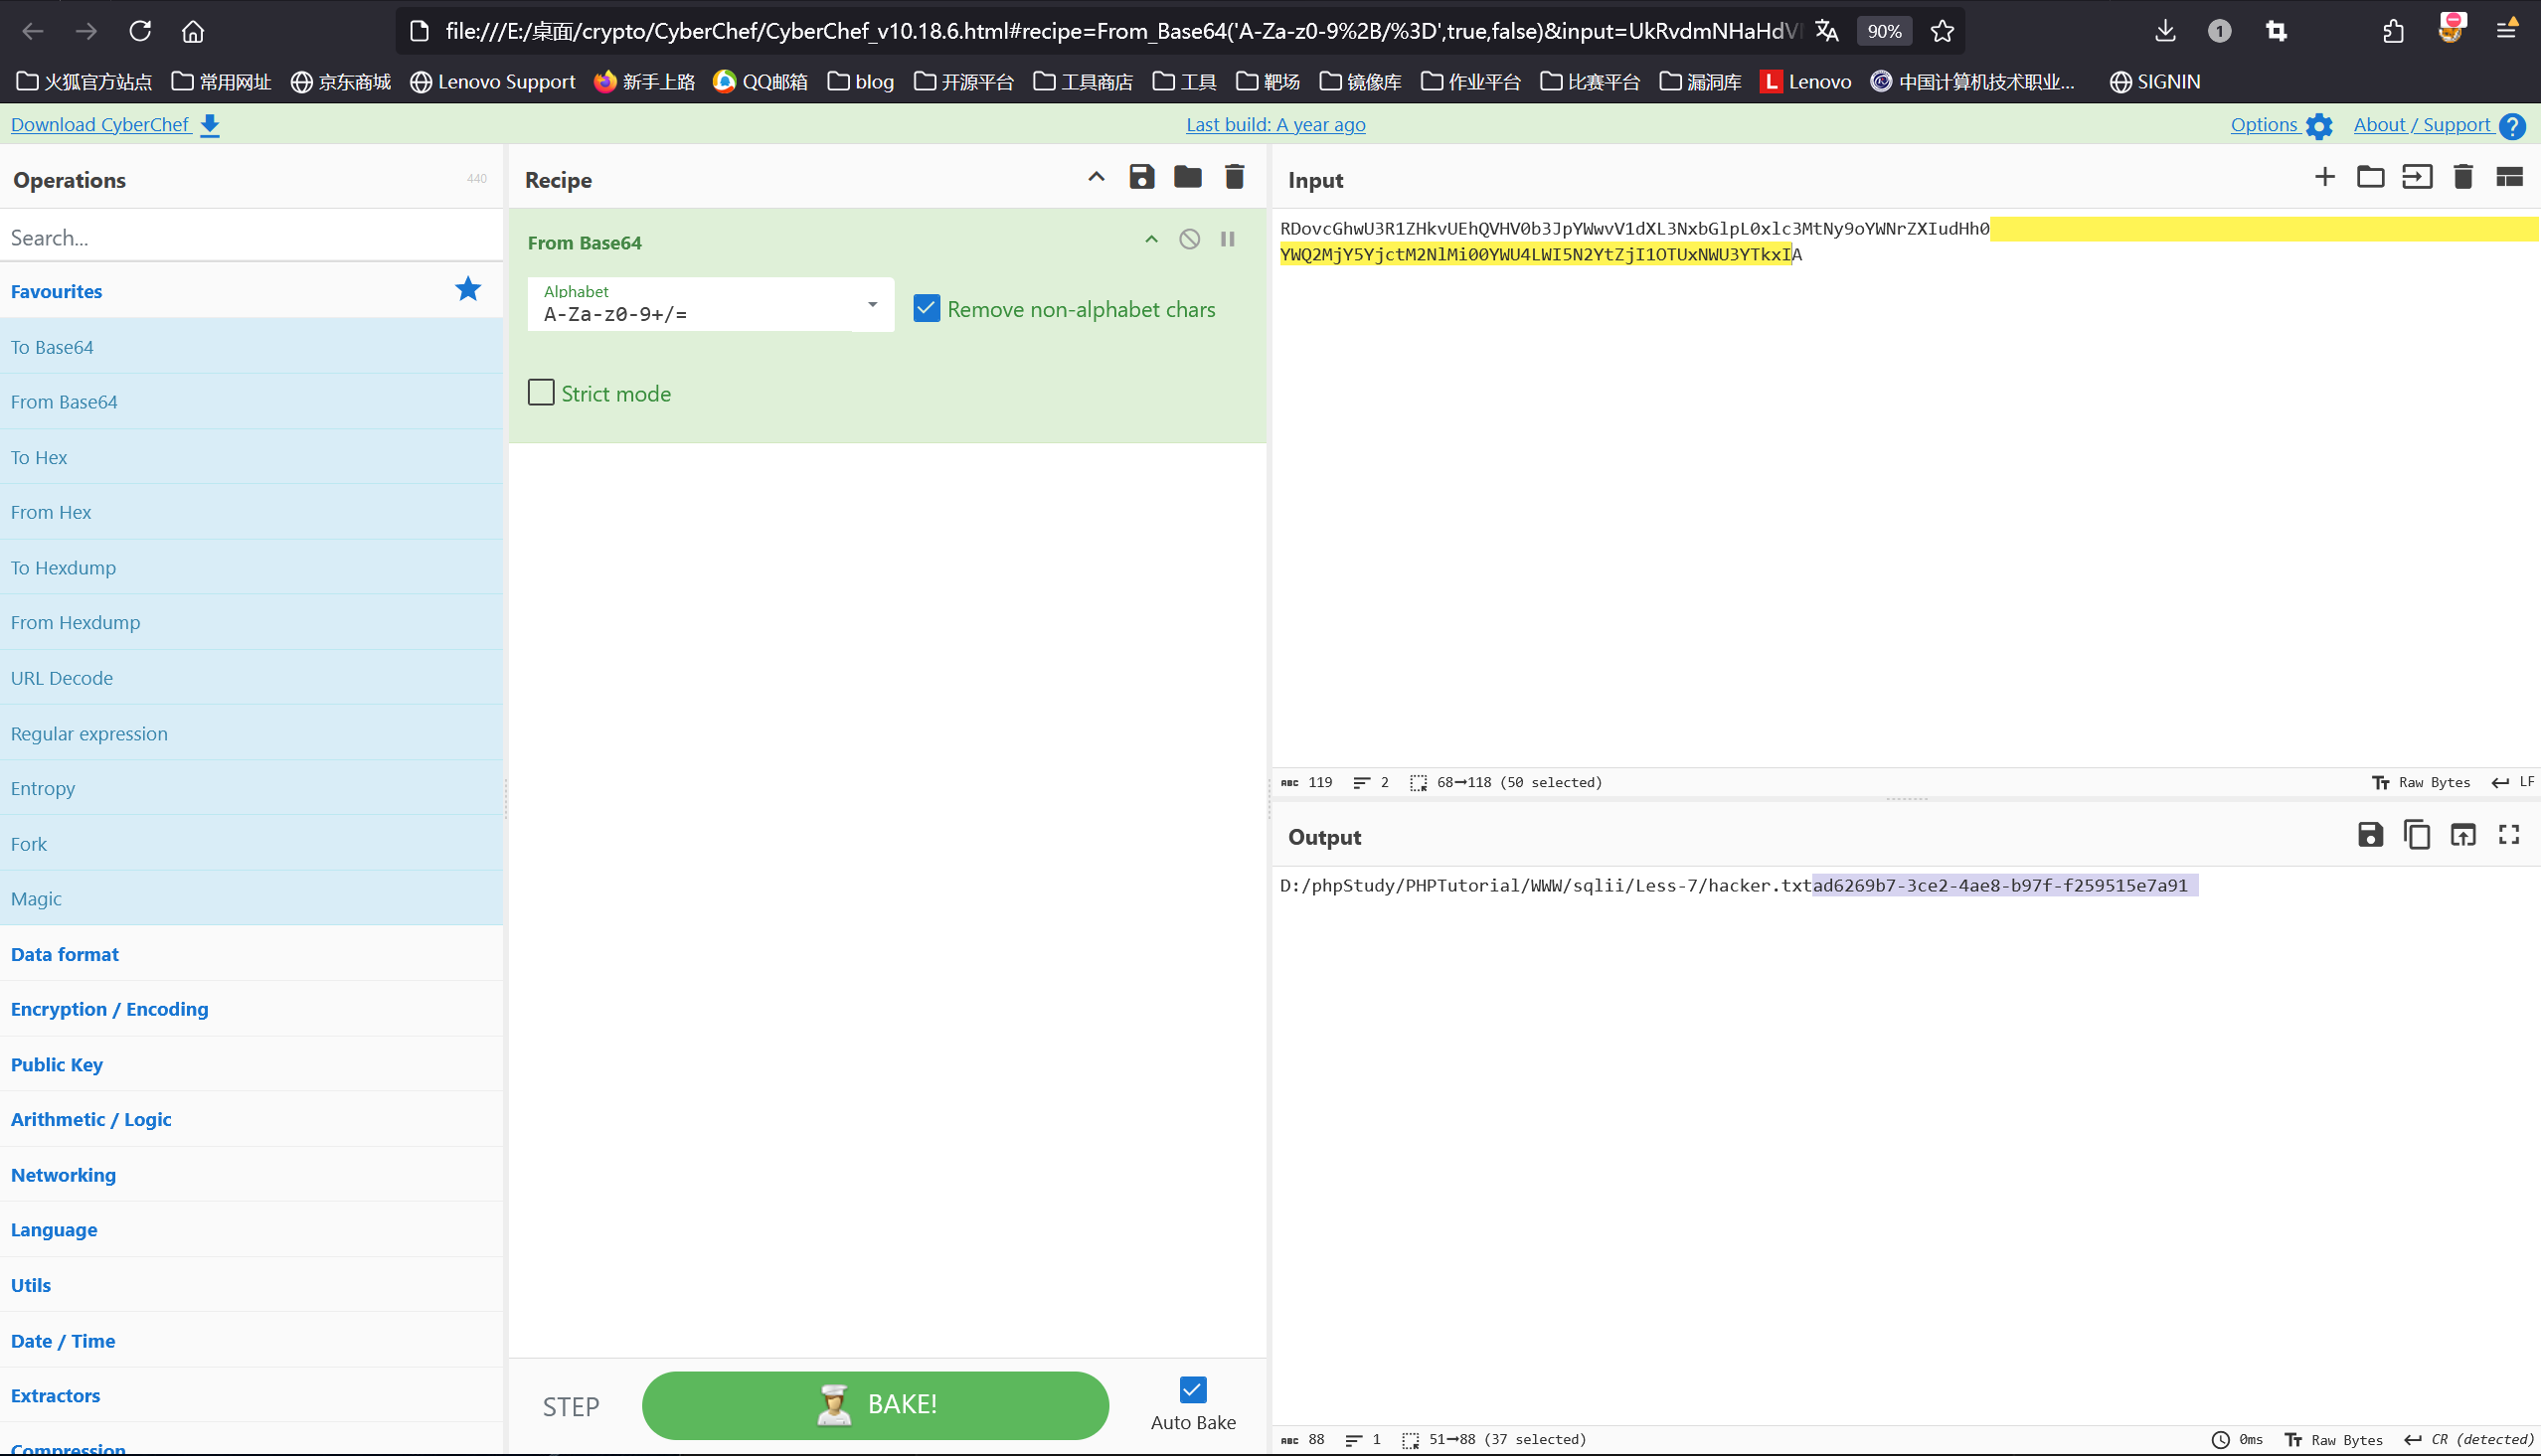Viewport: 2541px width, 1456px height.
Task: Click the operations Search field
Action: click(x=250, y=238)
